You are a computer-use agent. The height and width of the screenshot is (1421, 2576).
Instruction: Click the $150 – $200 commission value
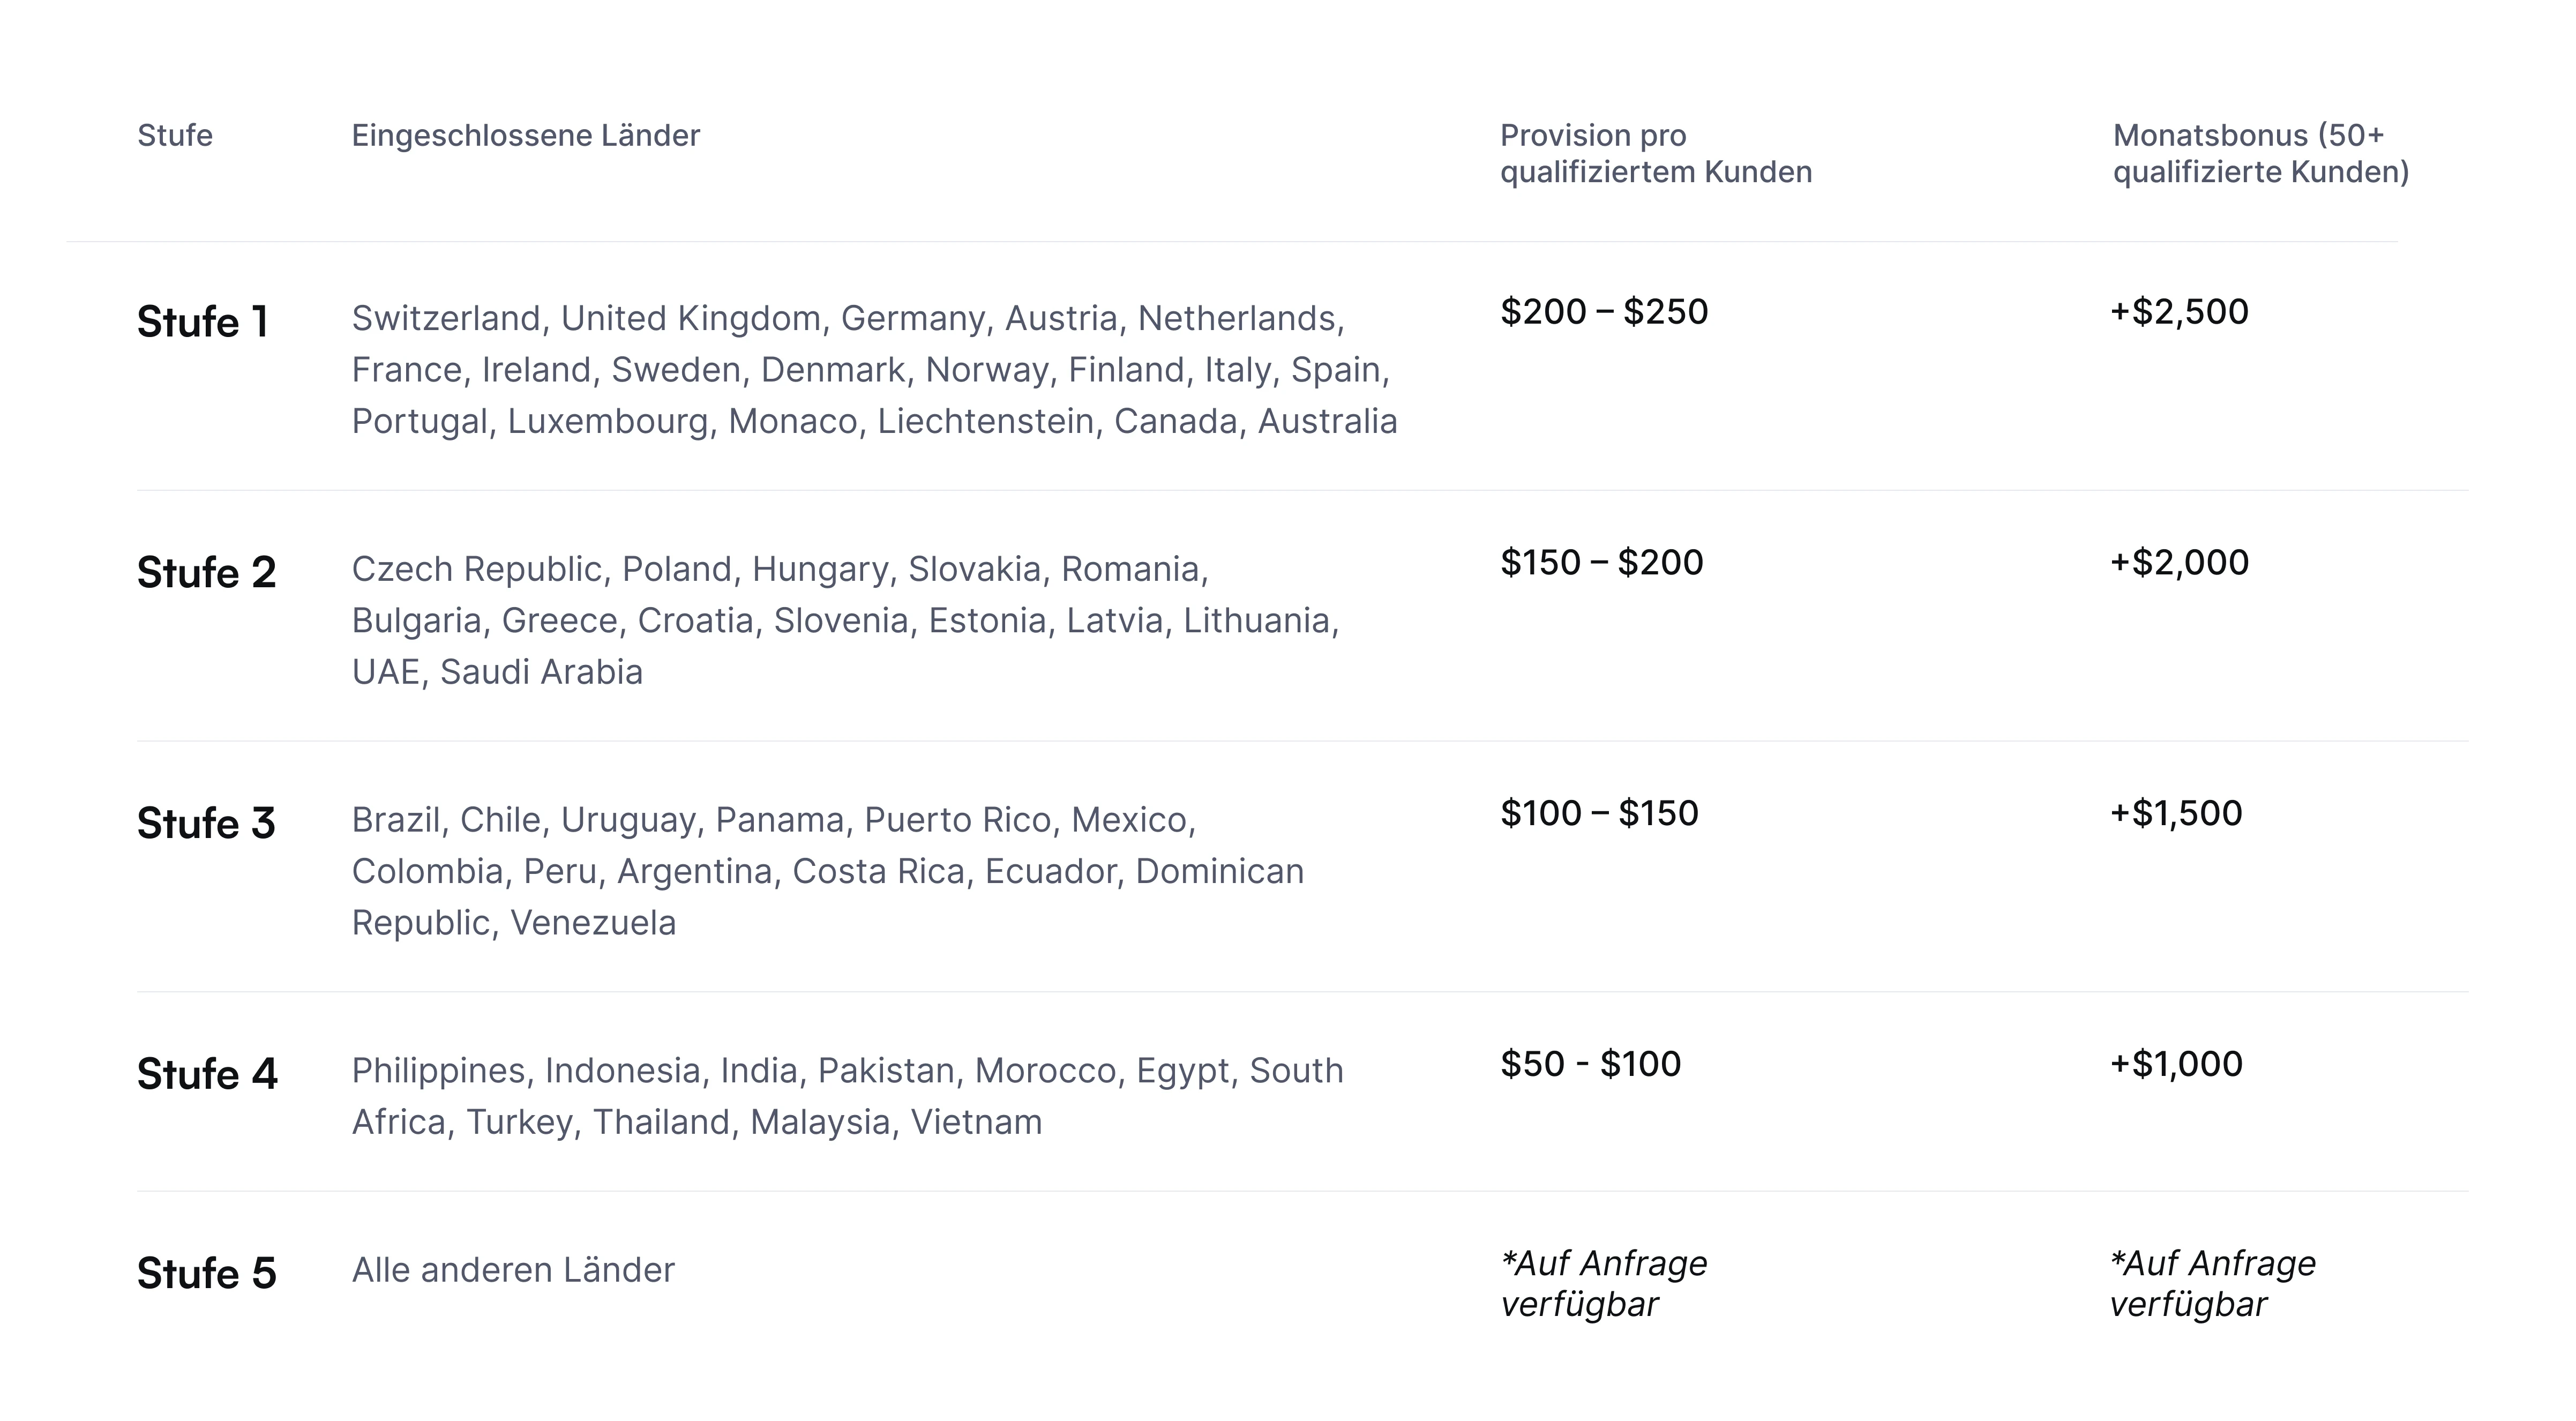(1602, 563)
